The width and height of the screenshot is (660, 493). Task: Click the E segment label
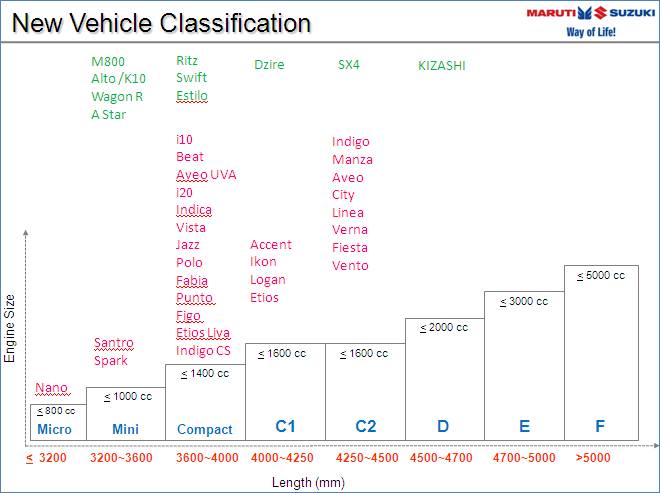pyautogui.click(x=524, y=427)
